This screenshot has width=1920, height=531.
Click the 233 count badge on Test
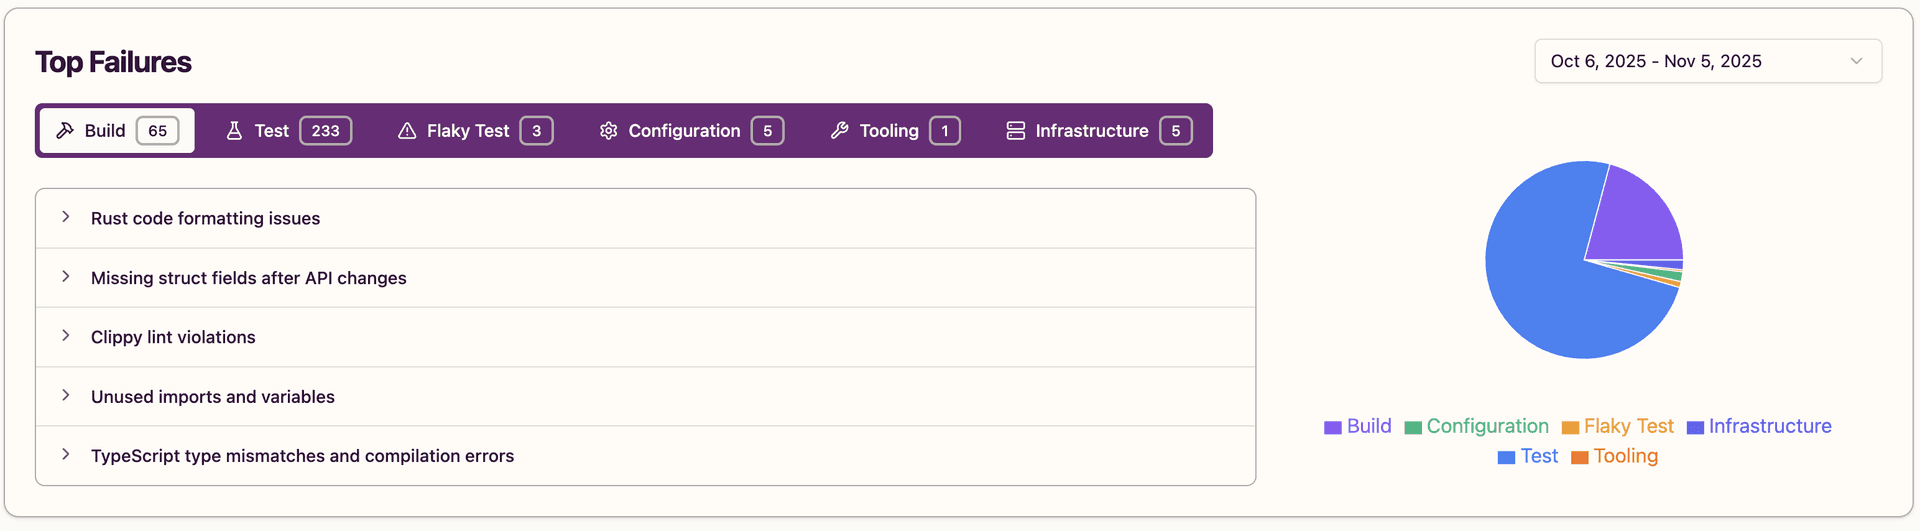click(325, 131)
